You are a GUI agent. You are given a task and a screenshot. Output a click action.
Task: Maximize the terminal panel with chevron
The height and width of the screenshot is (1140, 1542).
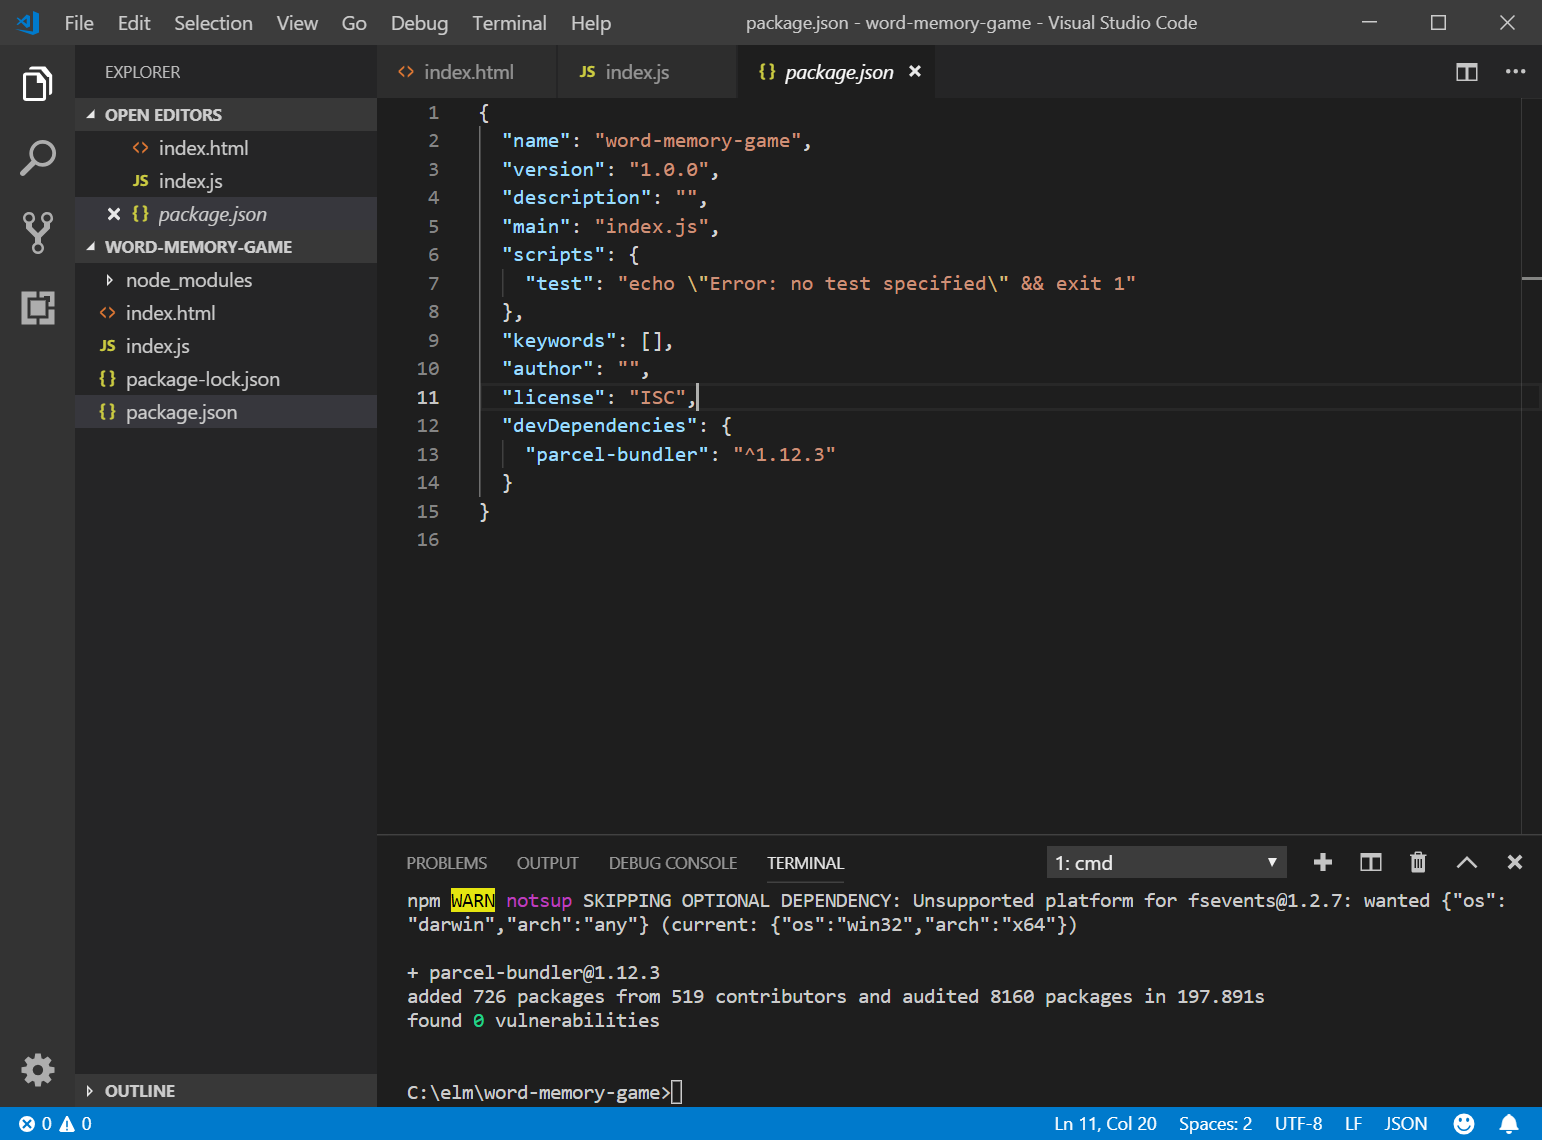pyautogui.click(x=1467, y=862)
